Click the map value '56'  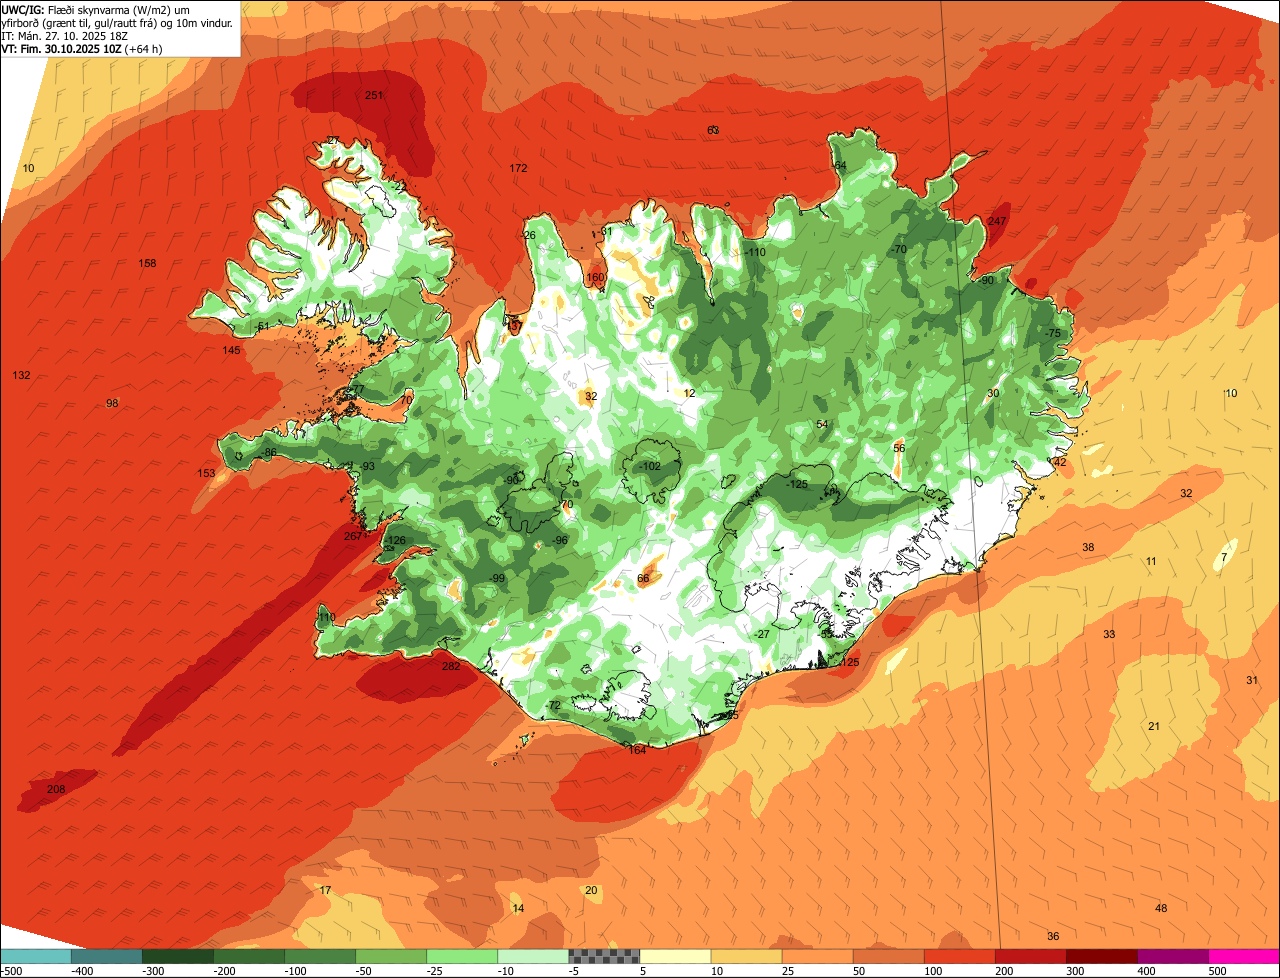tap(899, 448)
